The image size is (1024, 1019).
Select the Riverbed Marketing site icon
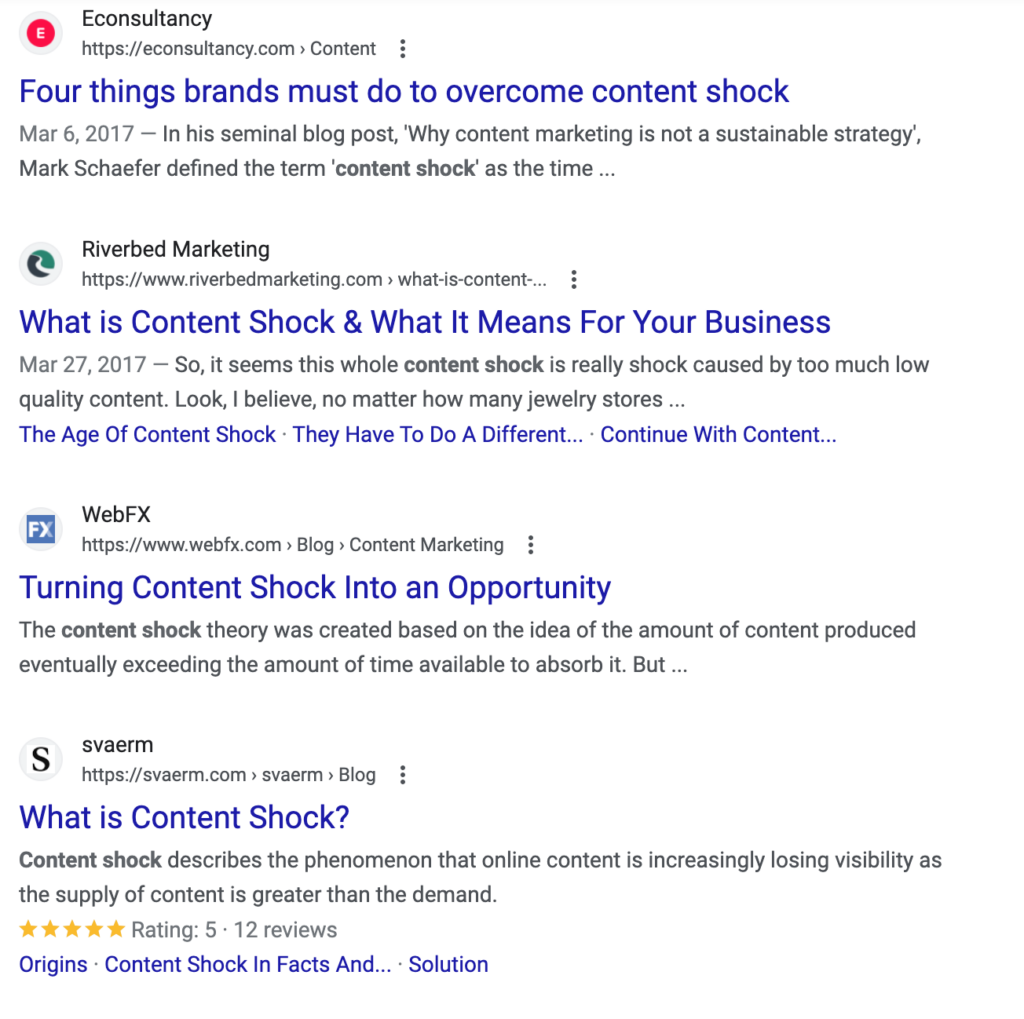(x=40, y=263)
